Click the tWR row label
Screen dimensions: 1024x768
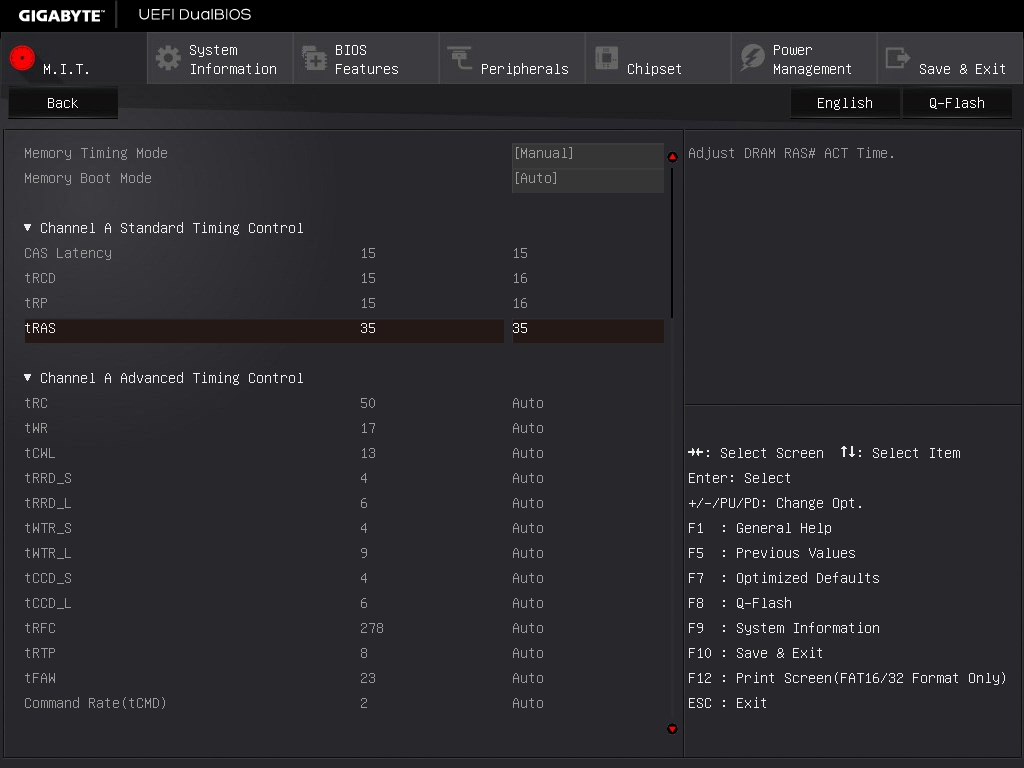pyautogui.click(x=36, y=428)
